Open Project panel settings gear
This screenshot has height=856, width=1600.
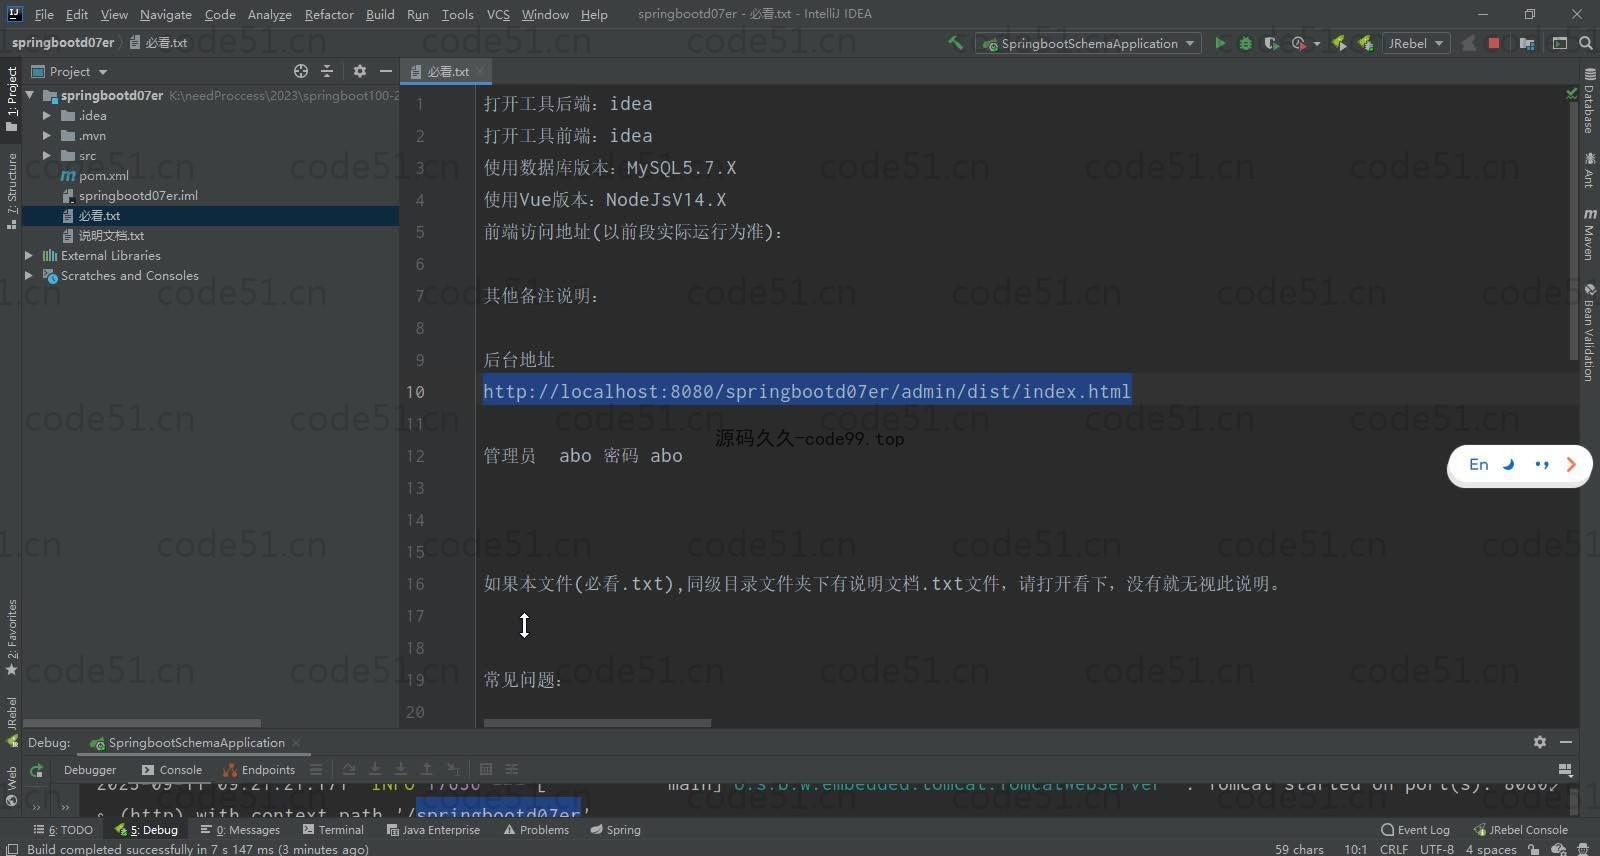360,71
